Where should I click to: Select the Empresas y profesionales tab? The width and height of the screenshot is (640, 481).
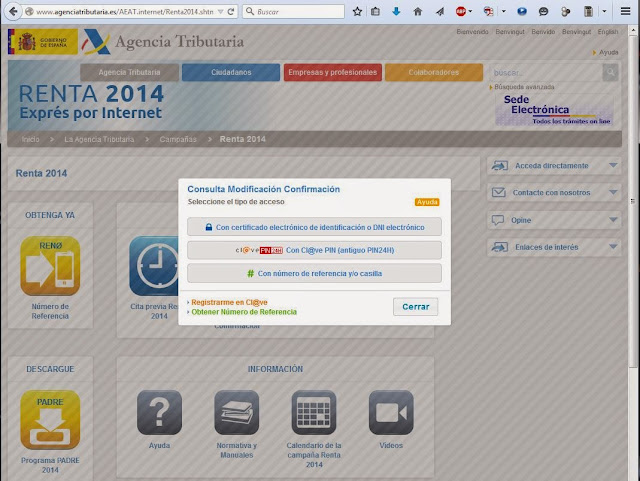(333, 72)
